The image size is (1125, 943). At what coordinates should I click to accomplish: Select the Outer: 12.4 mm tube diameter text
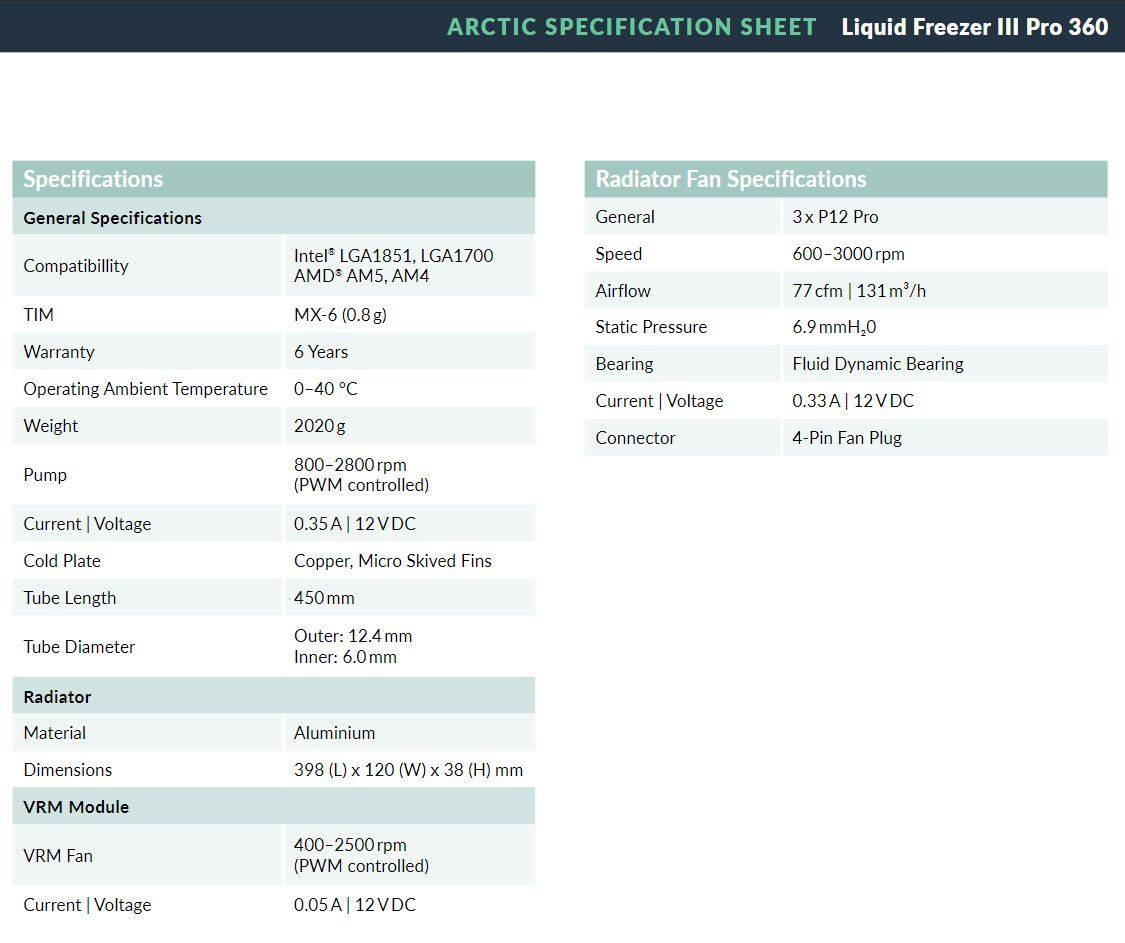[352, 636]
